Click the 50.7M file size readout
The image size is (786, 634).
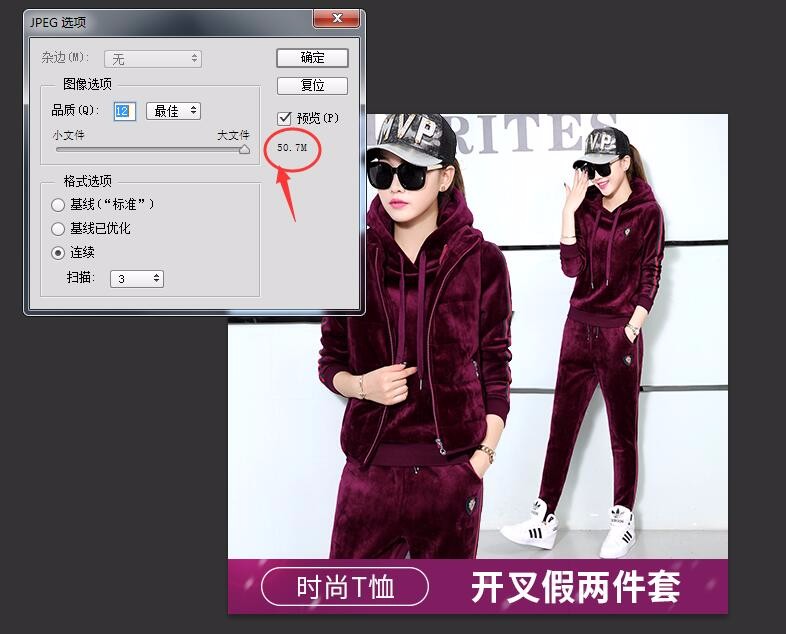coord(292,148)
